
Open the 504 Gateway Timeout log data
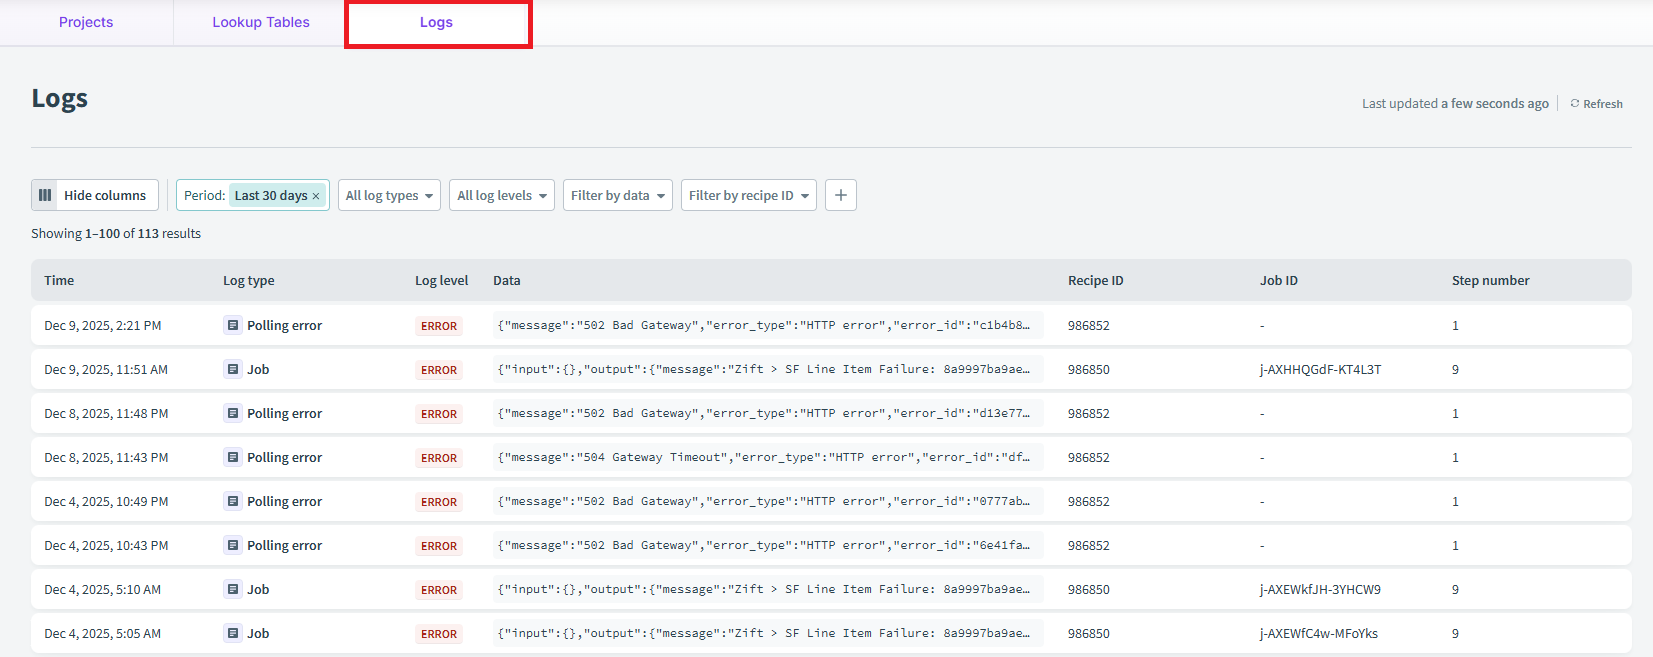coord(766,457)
